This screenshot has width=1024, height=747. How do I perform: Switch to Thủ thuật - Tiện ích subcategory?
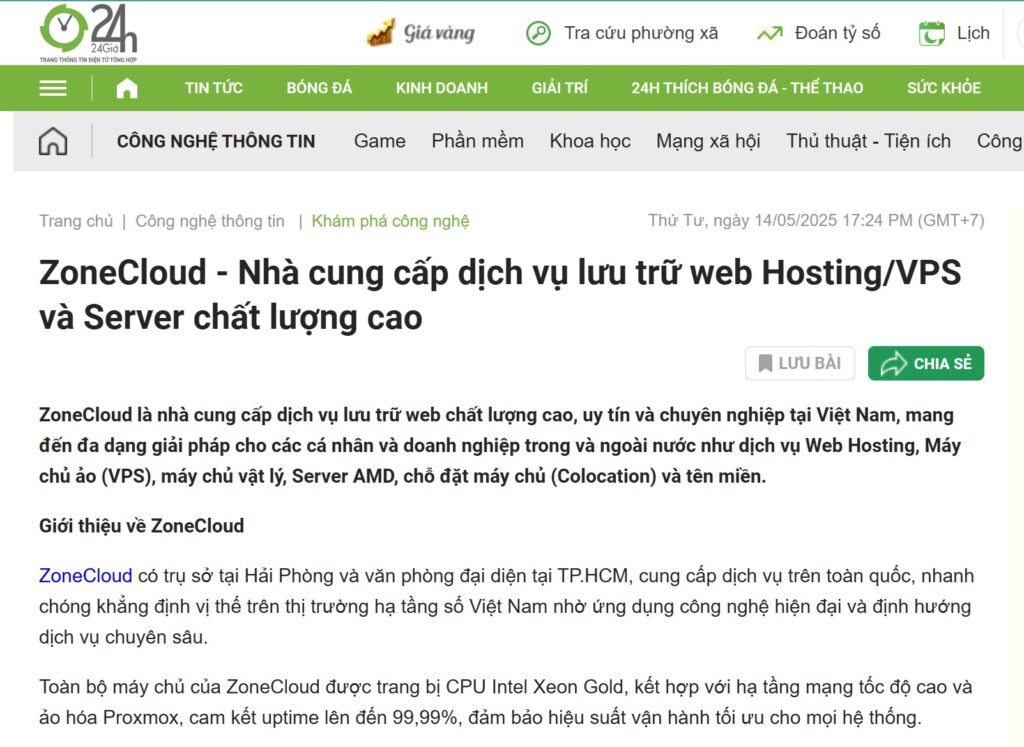click(868, 141)
